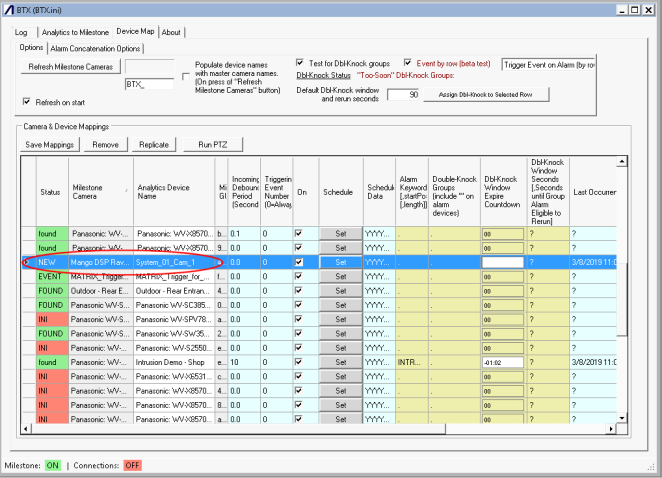Click Intrusion Demo - Shop device name cell

174,362
